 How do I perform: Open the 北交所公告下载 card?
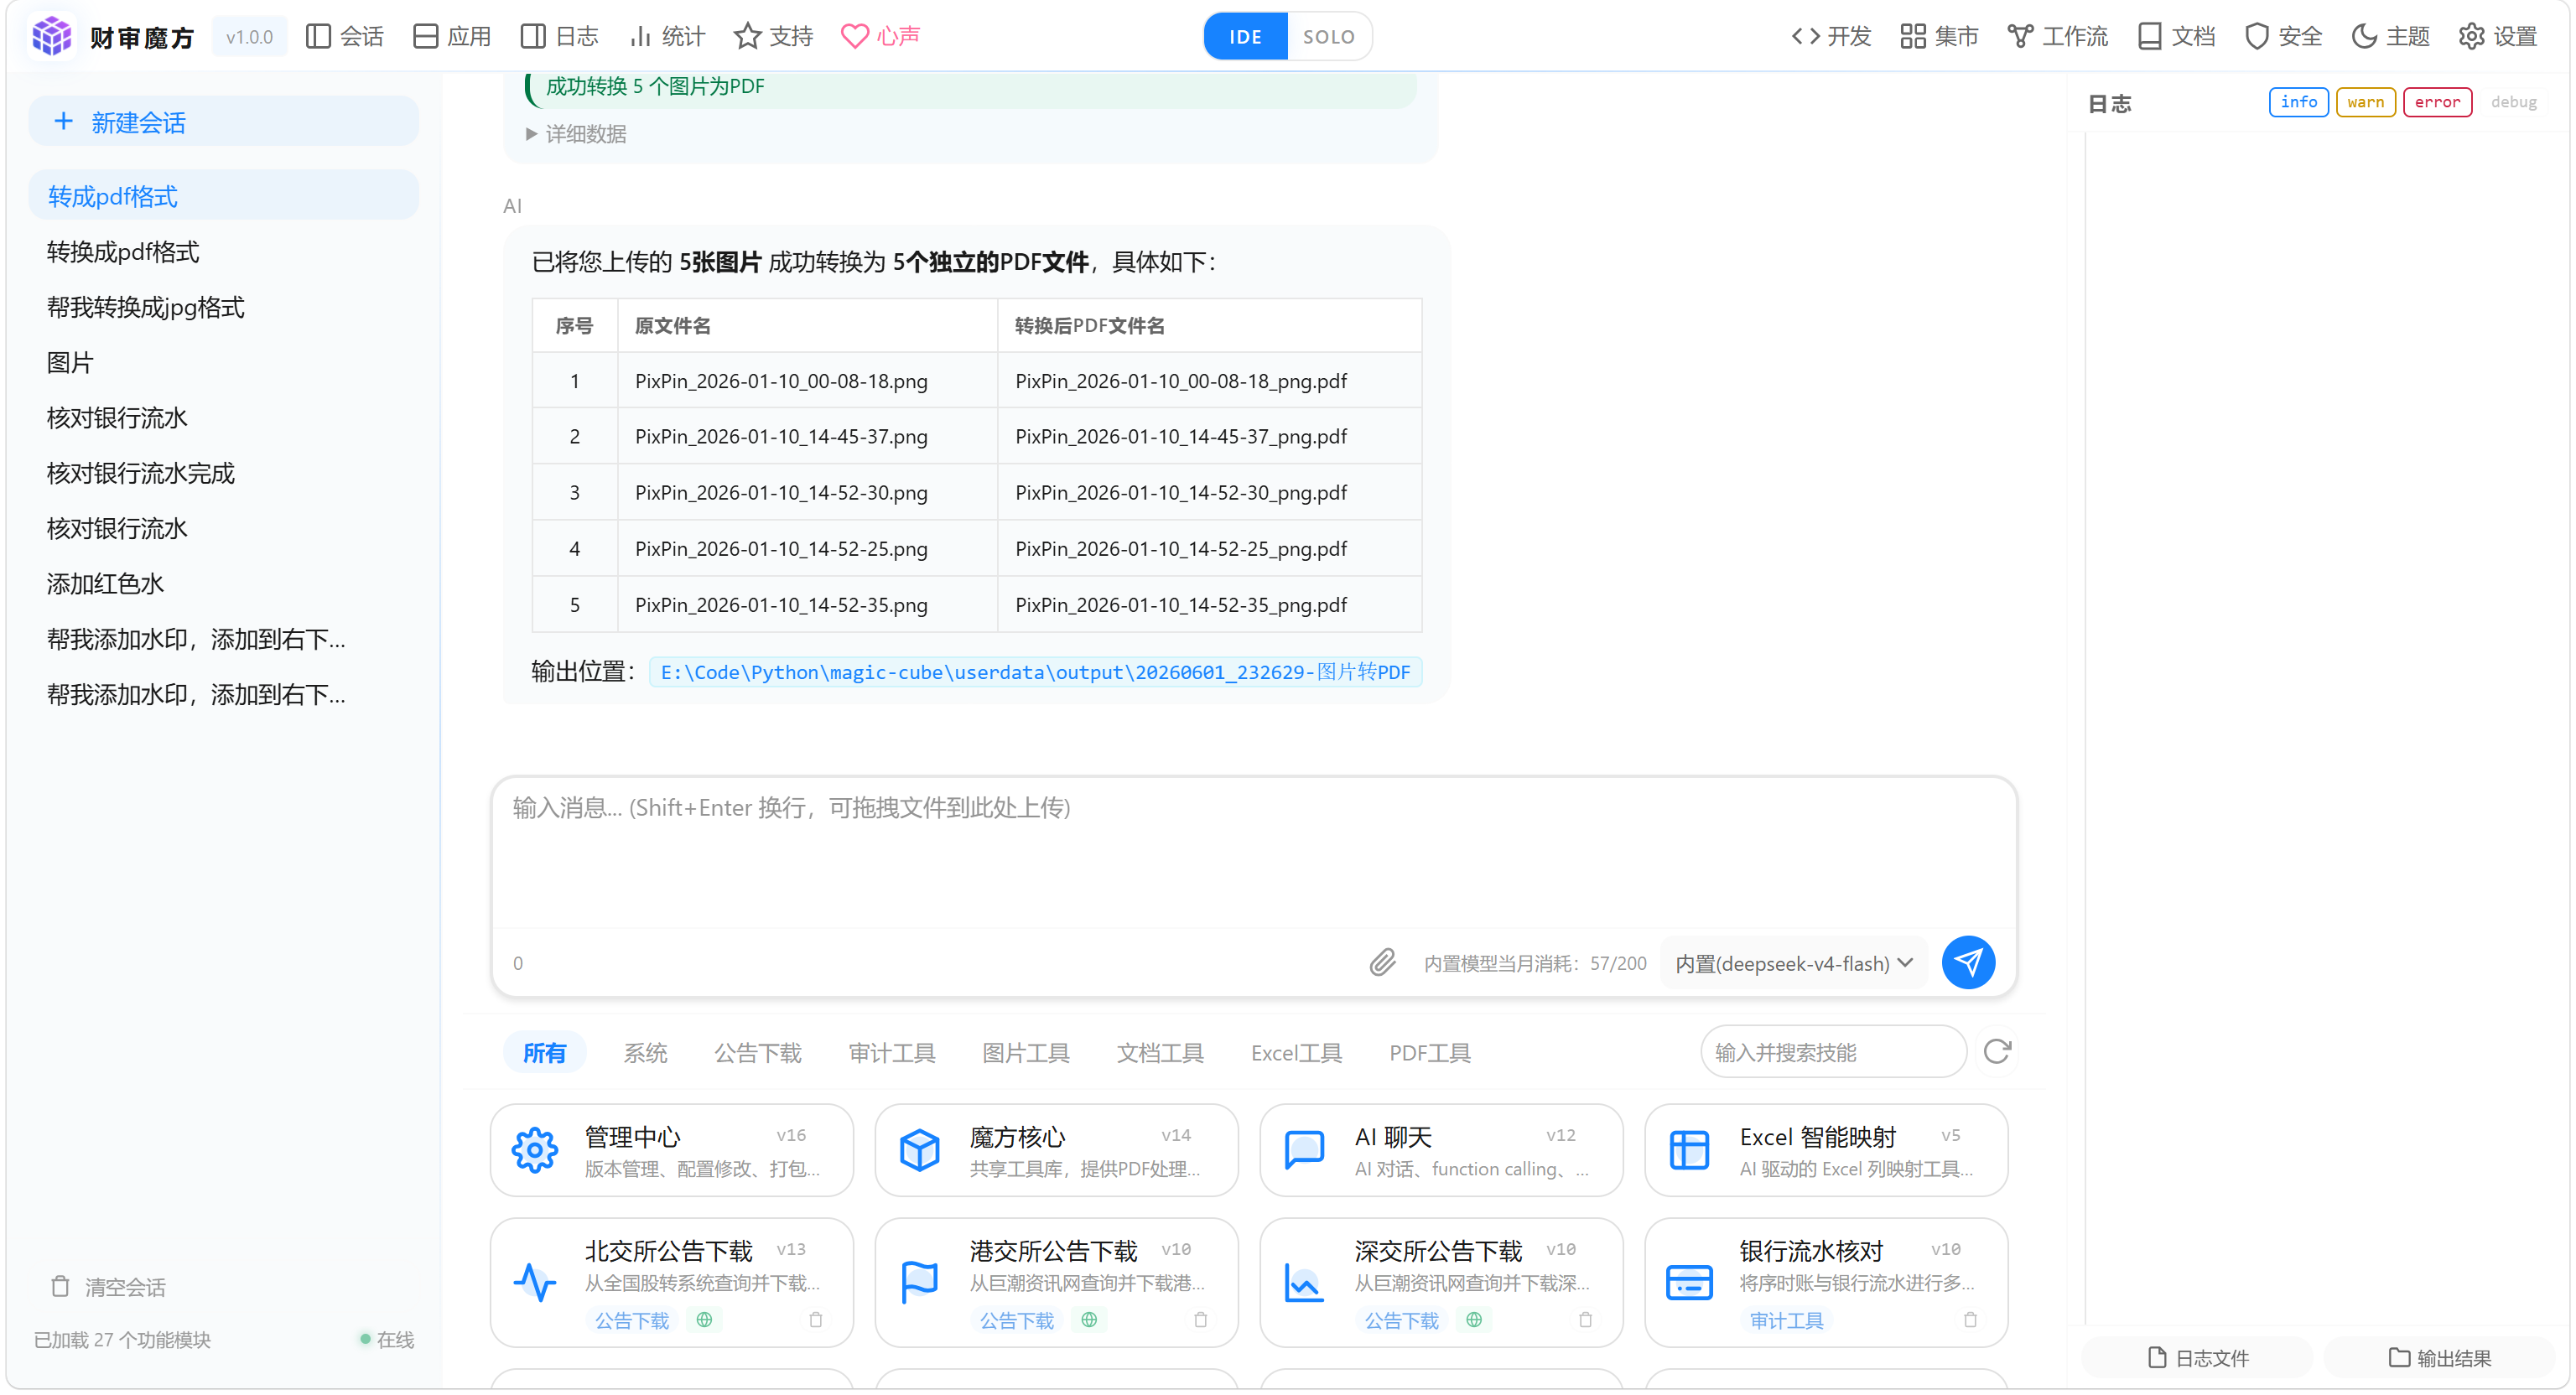coord(672,1282)
